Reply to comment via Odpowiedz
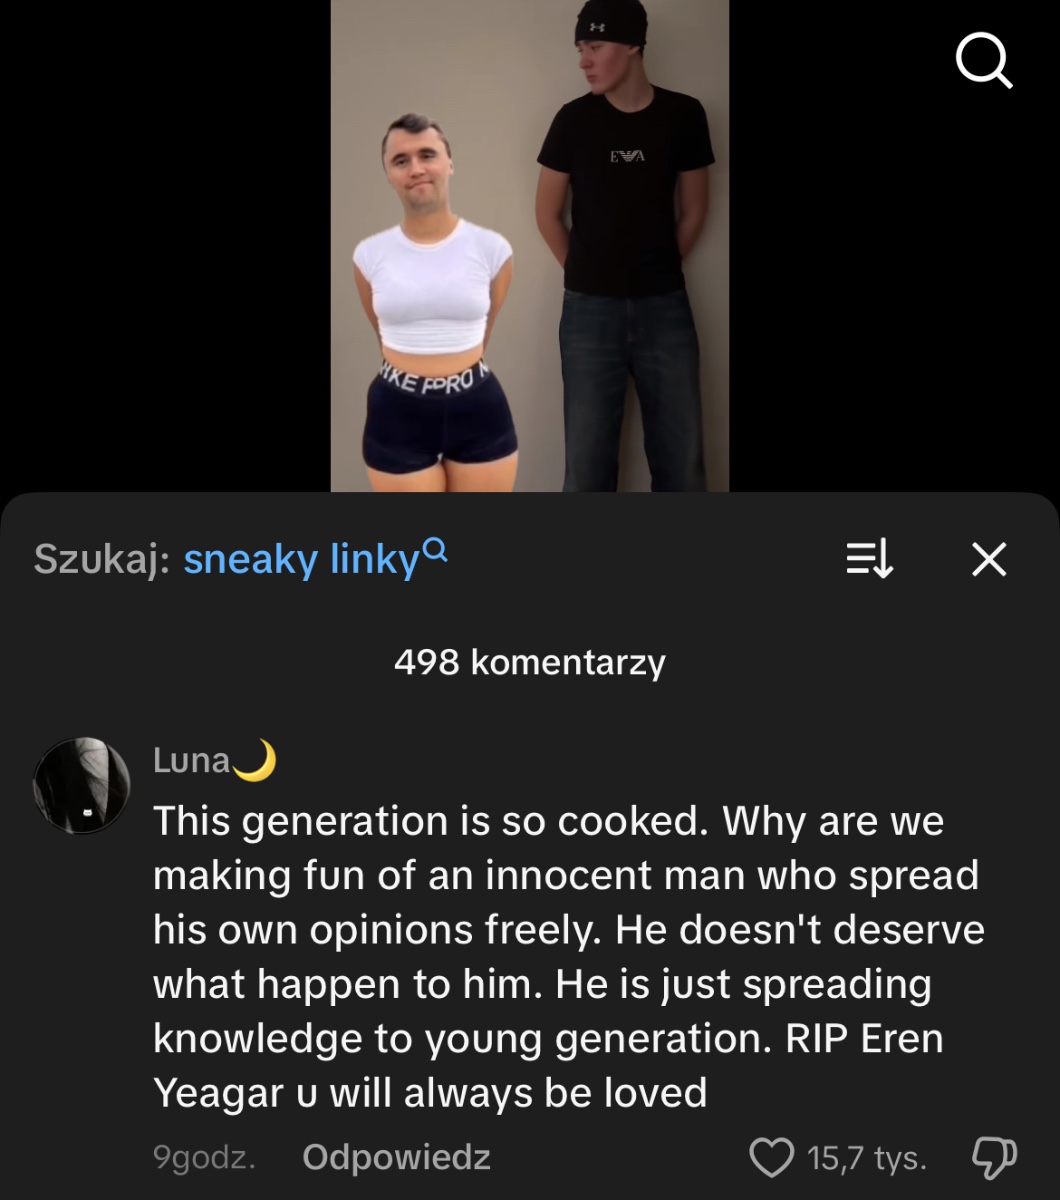This screenshot has width=1060, height=1200. (x=396, y=1157)
